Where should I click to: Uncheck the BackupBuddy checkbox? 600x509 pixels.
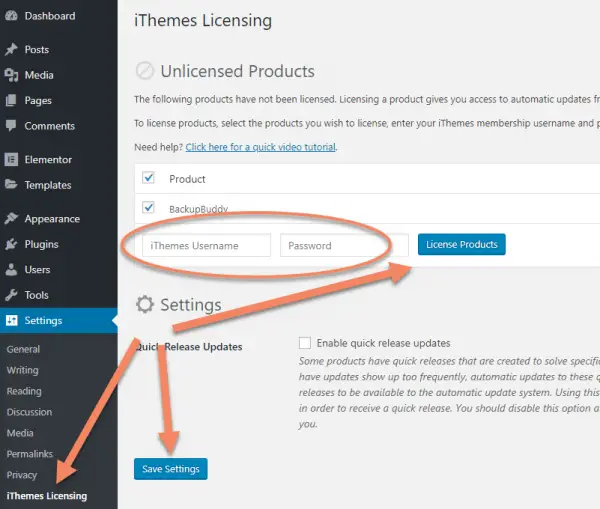pos(148,208)
